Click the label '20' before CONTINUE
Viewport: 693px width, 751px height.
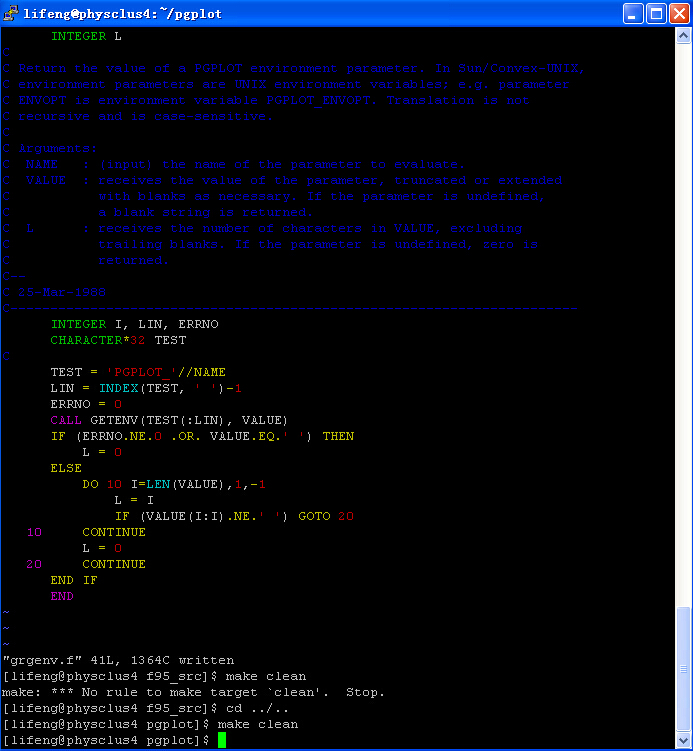pos(34,564)
